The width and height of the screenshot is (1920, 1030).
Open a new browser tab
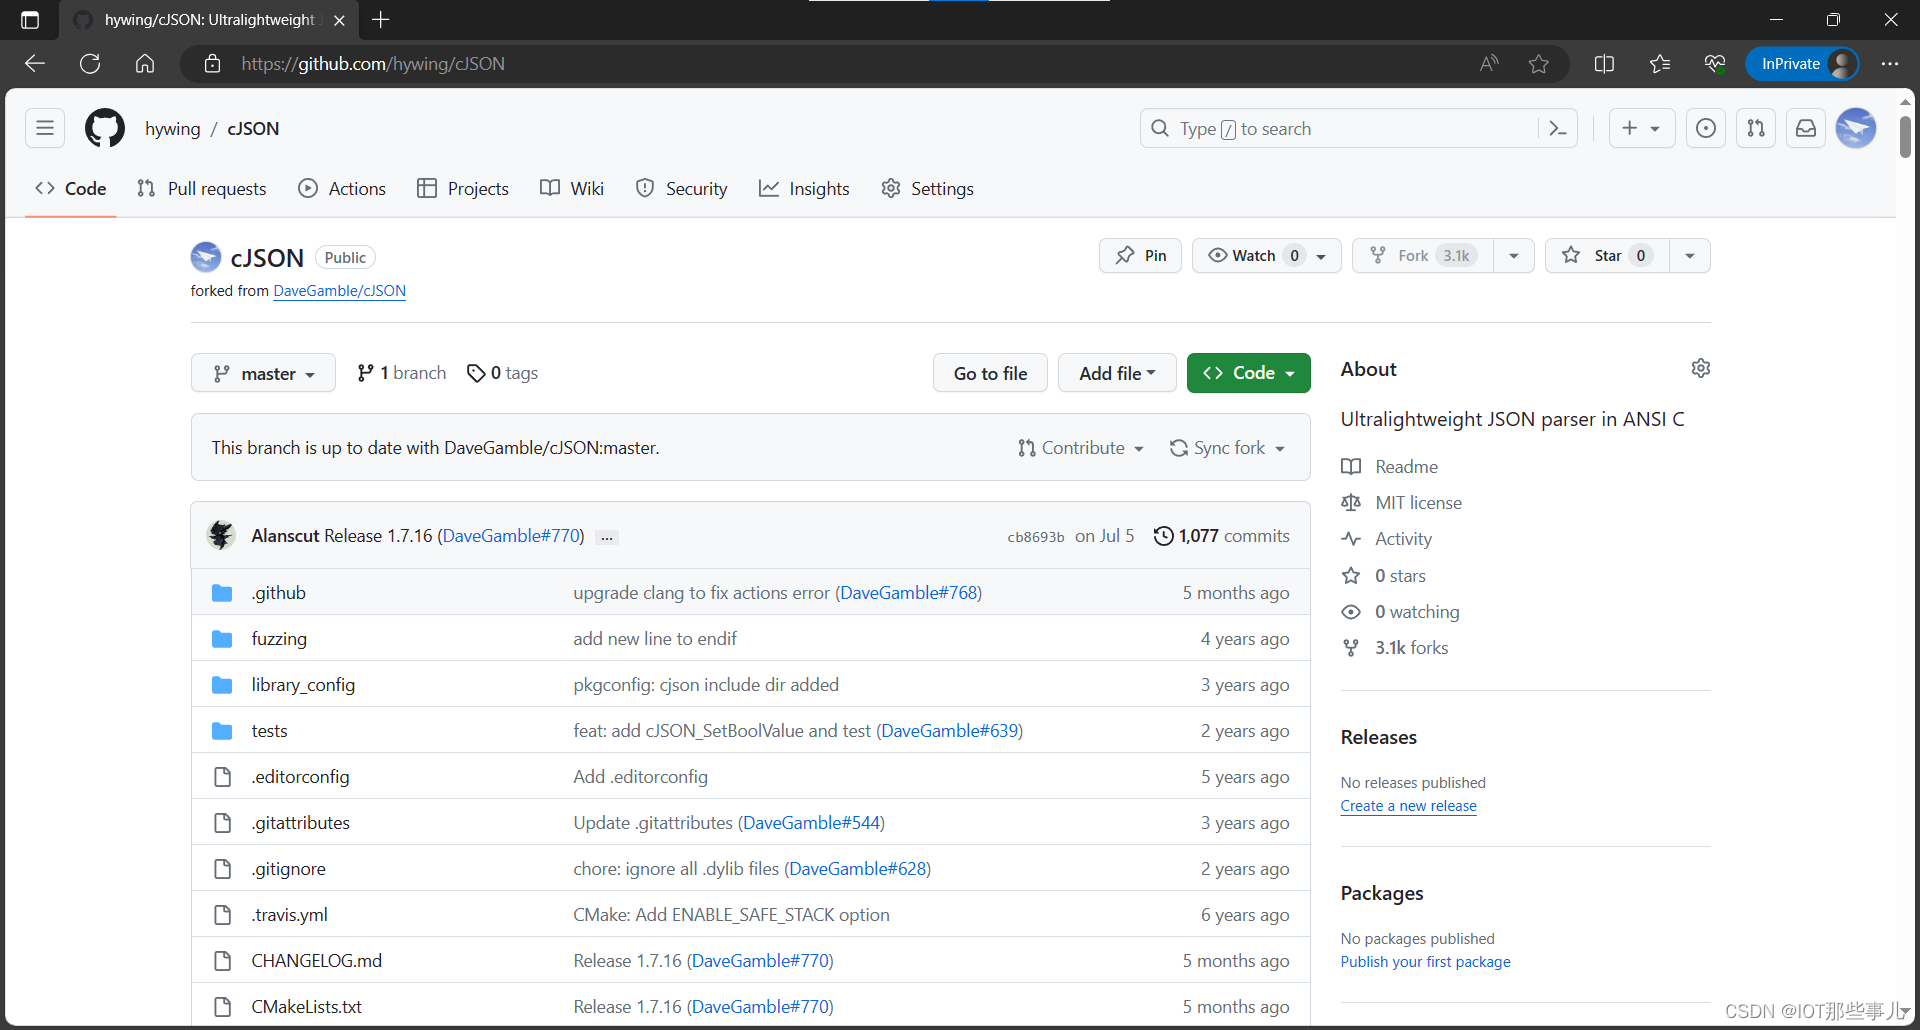coord(381,20)
